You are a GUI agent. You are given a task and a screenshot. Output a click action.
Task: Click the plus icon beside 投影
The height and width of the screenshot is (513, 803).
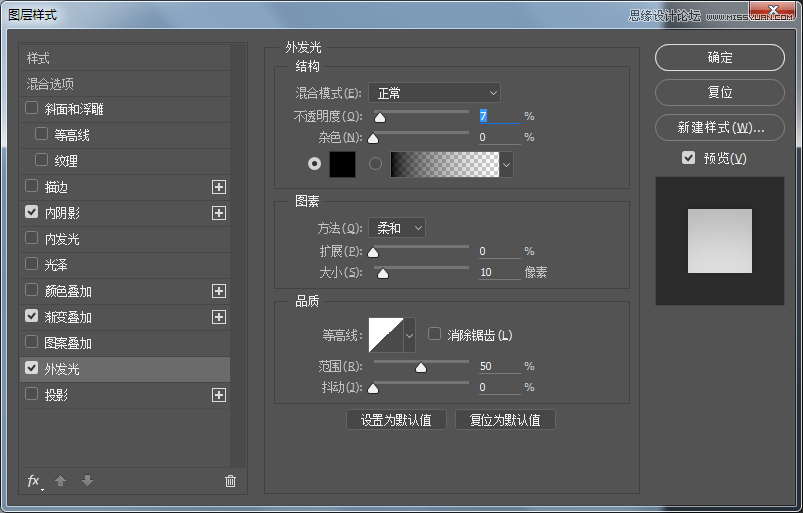[x=219, y=395]
